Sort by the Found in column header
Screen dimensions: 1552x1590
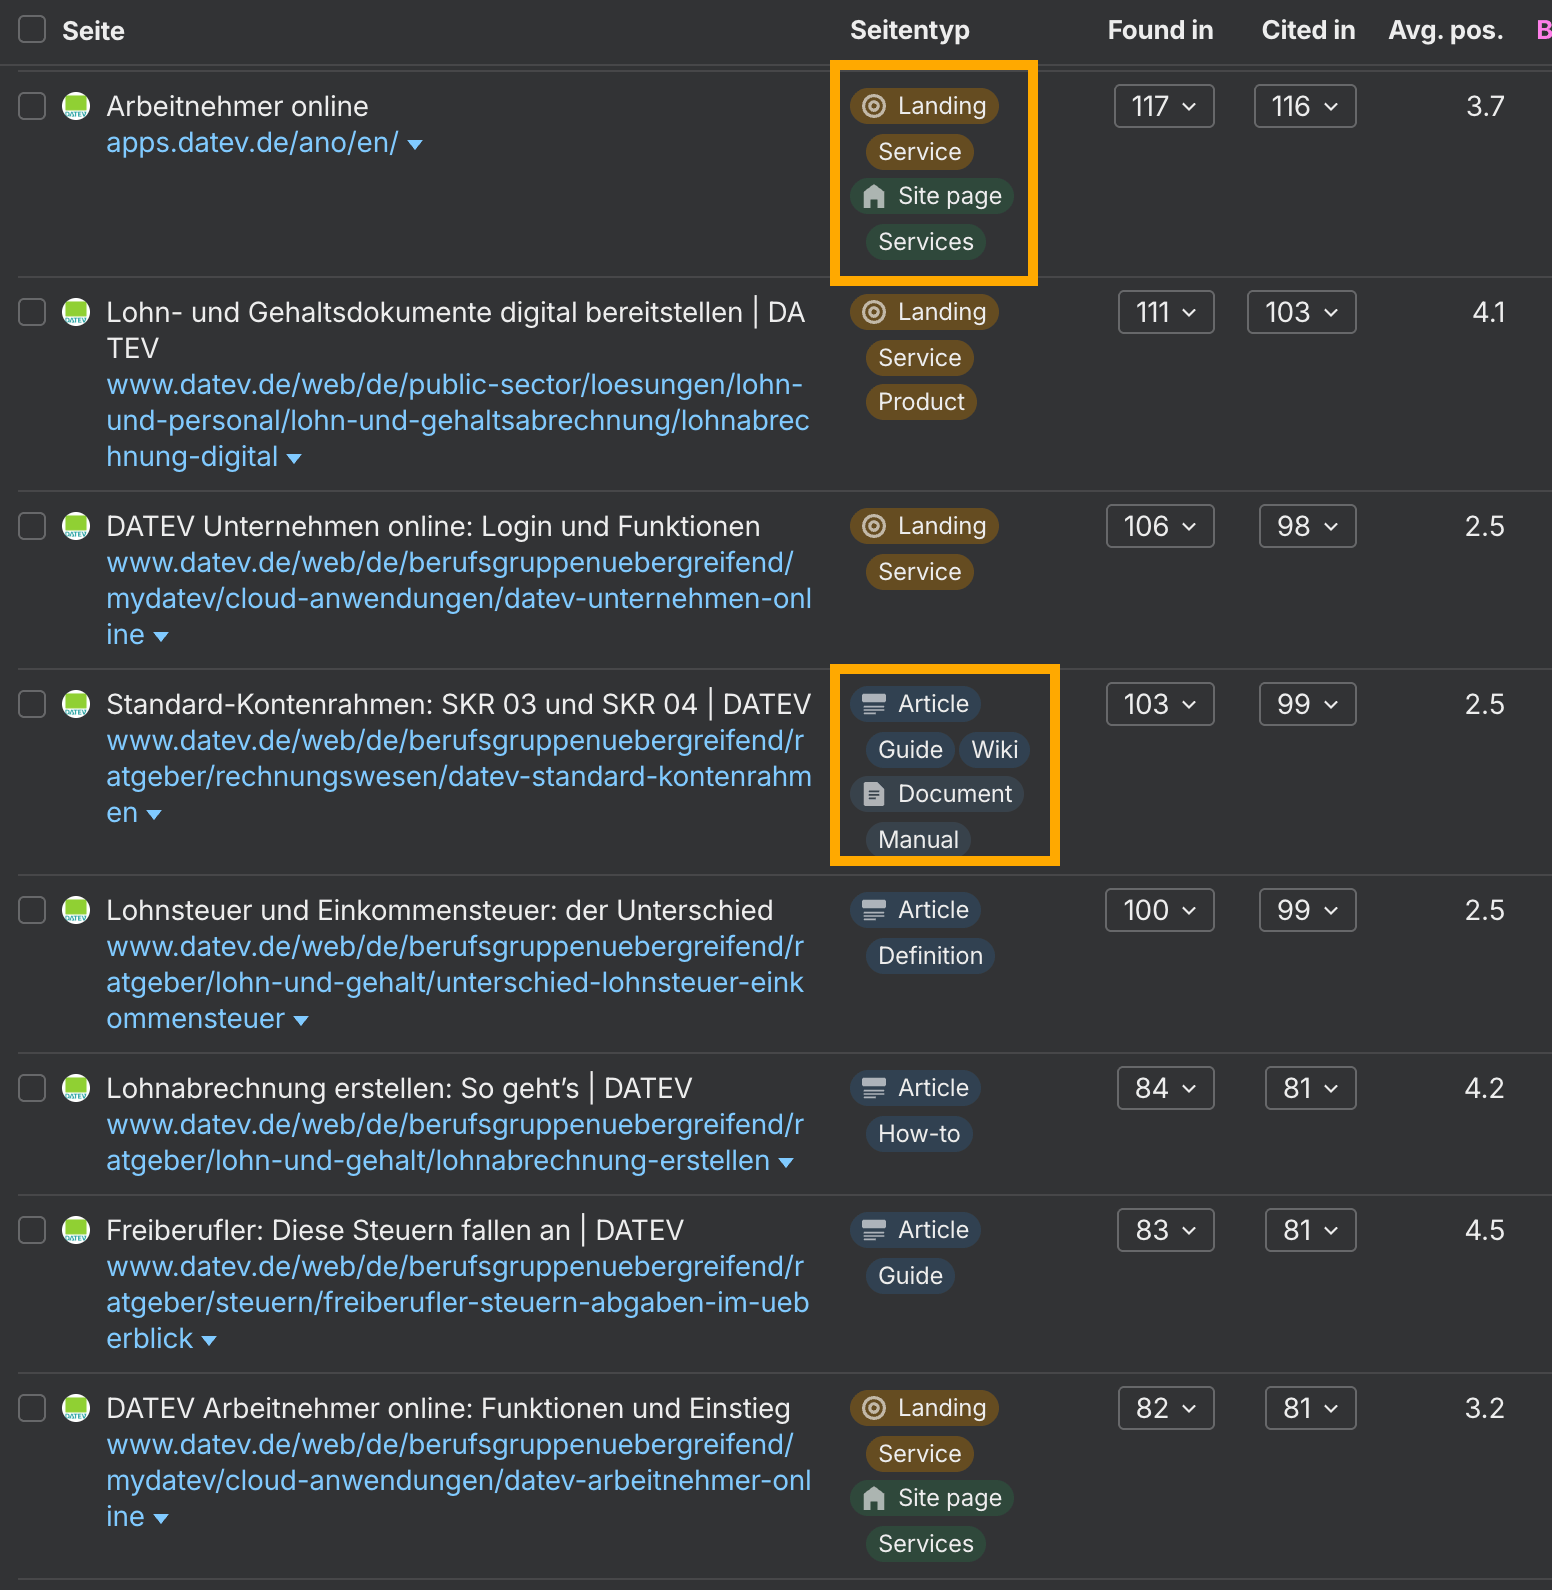click(1160, 30)
